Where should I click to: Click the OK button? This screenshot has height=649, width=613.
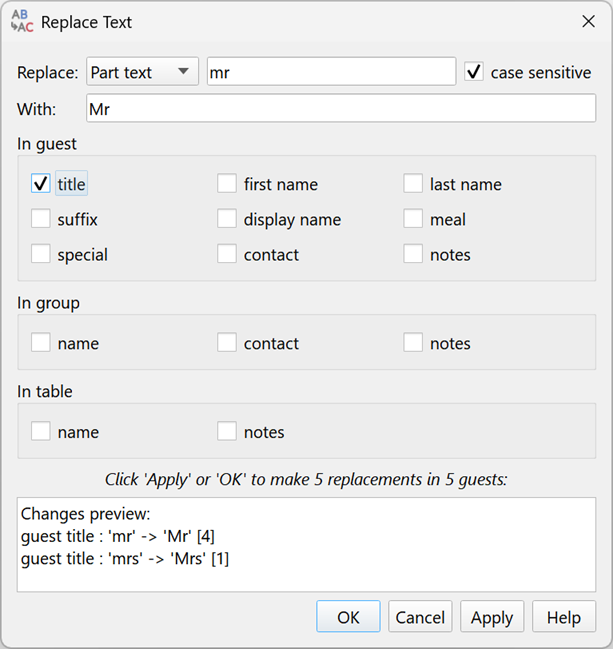(348, 617)
